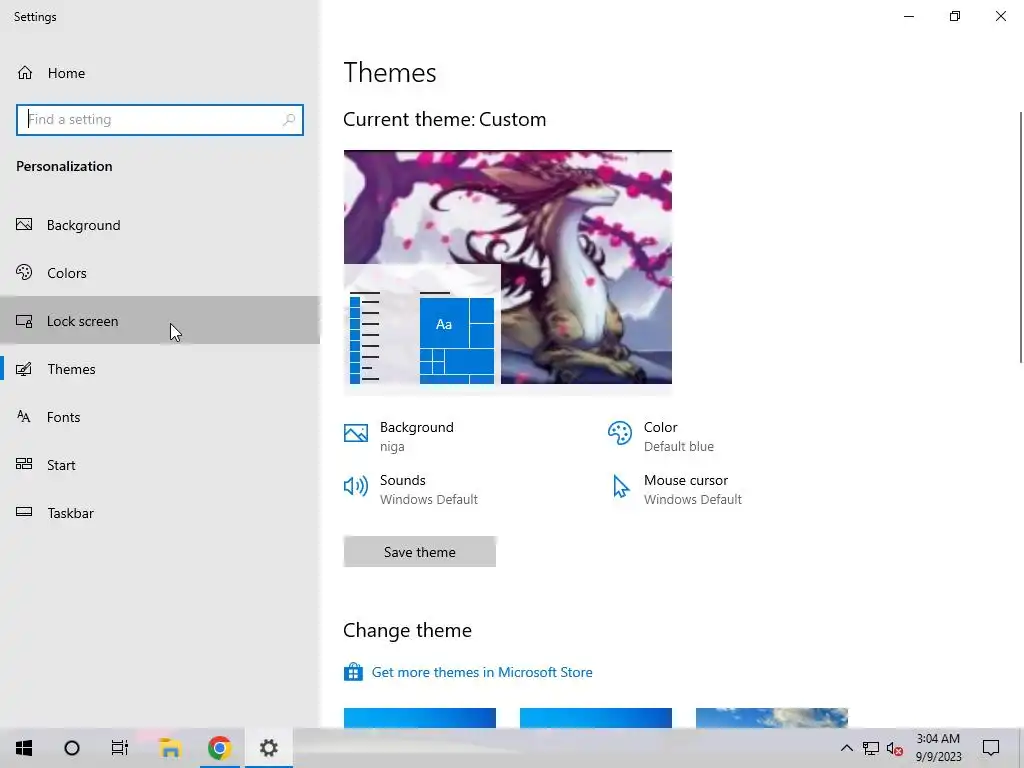The width and height of the screenshot is (1024, 768).
Task: Click the Background image icon under theme preview
Action: 356,433
